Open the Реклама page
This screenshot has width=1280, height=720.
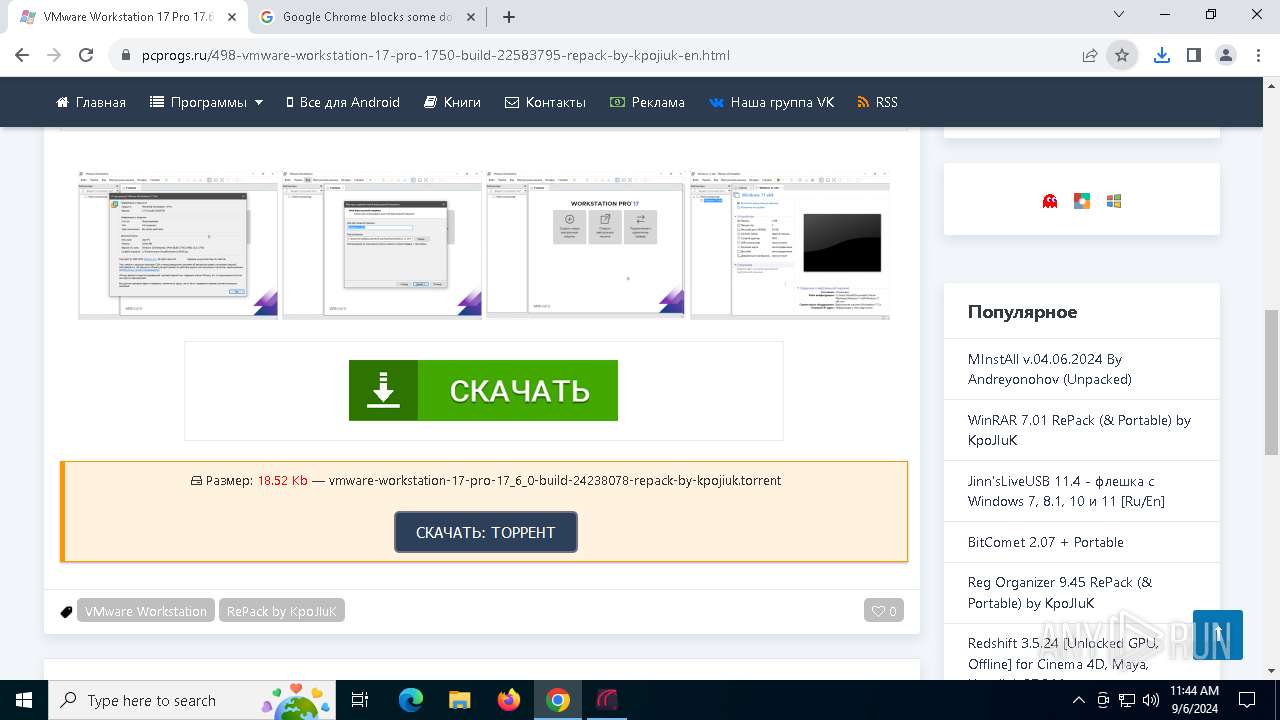tap(647, 102)
